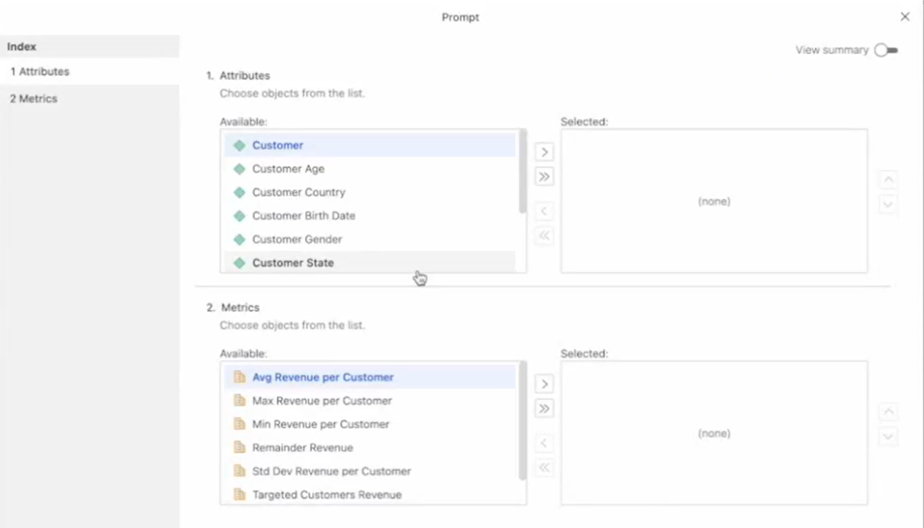This screenshot has width=924, height=528.
Task: Click the remove arrow button for Attributes
Action: coord(544,211)
